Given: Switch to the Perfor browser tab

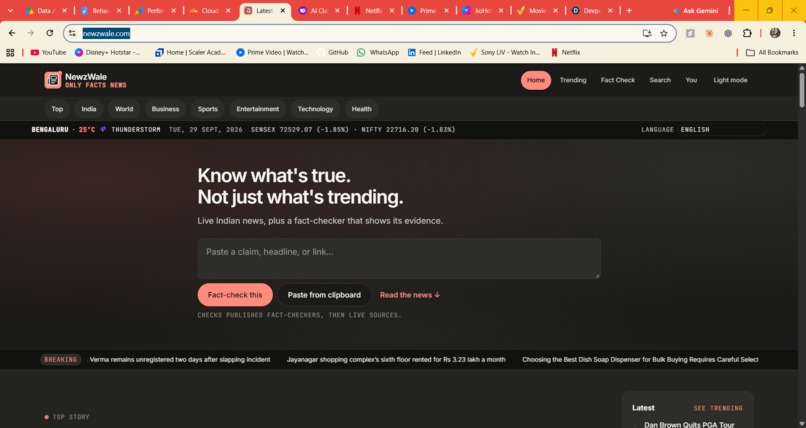Looking at the screenshot, I should click(155, 10).
